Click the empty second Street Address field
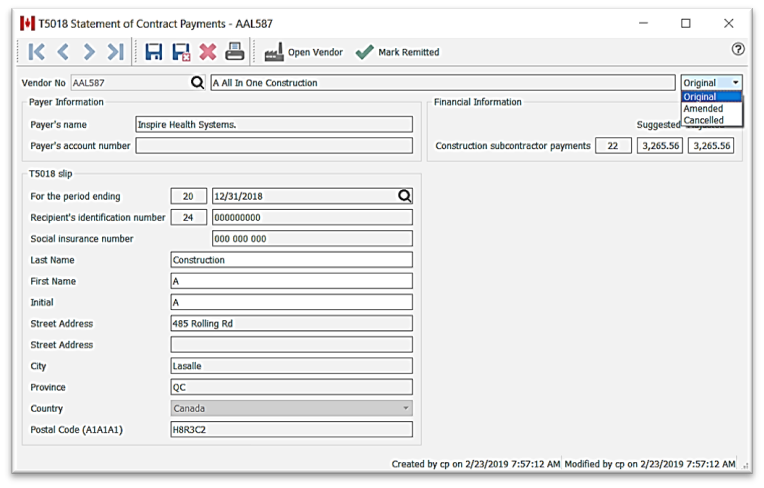The width and height of the screenshot is (764, 488). point(291,344)
